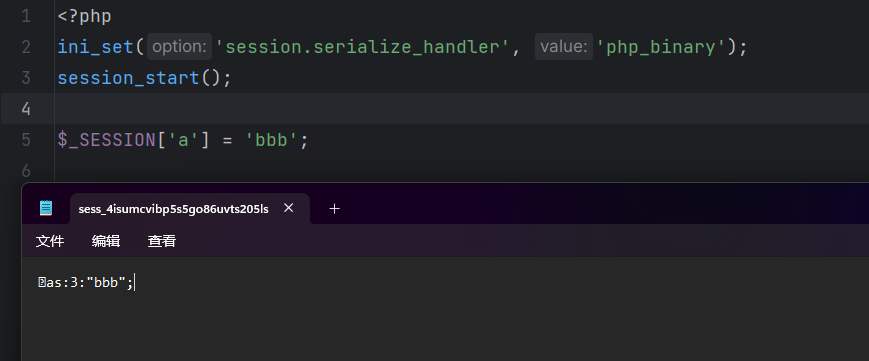The height and width of the screenshot is (361, 869).
Task: Open the 文件 menu
Action: (50, 241)
